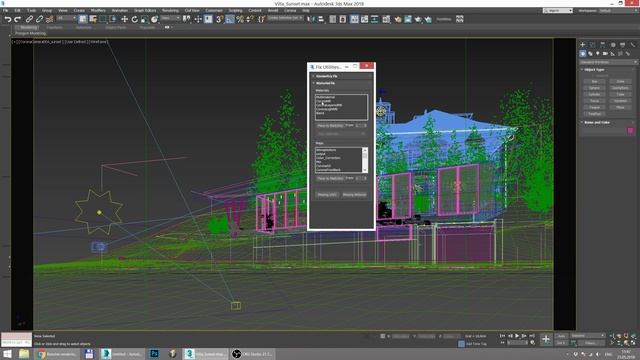Select the Lights create category
Screen dimensions: 640x360
(x=598, y=53)
